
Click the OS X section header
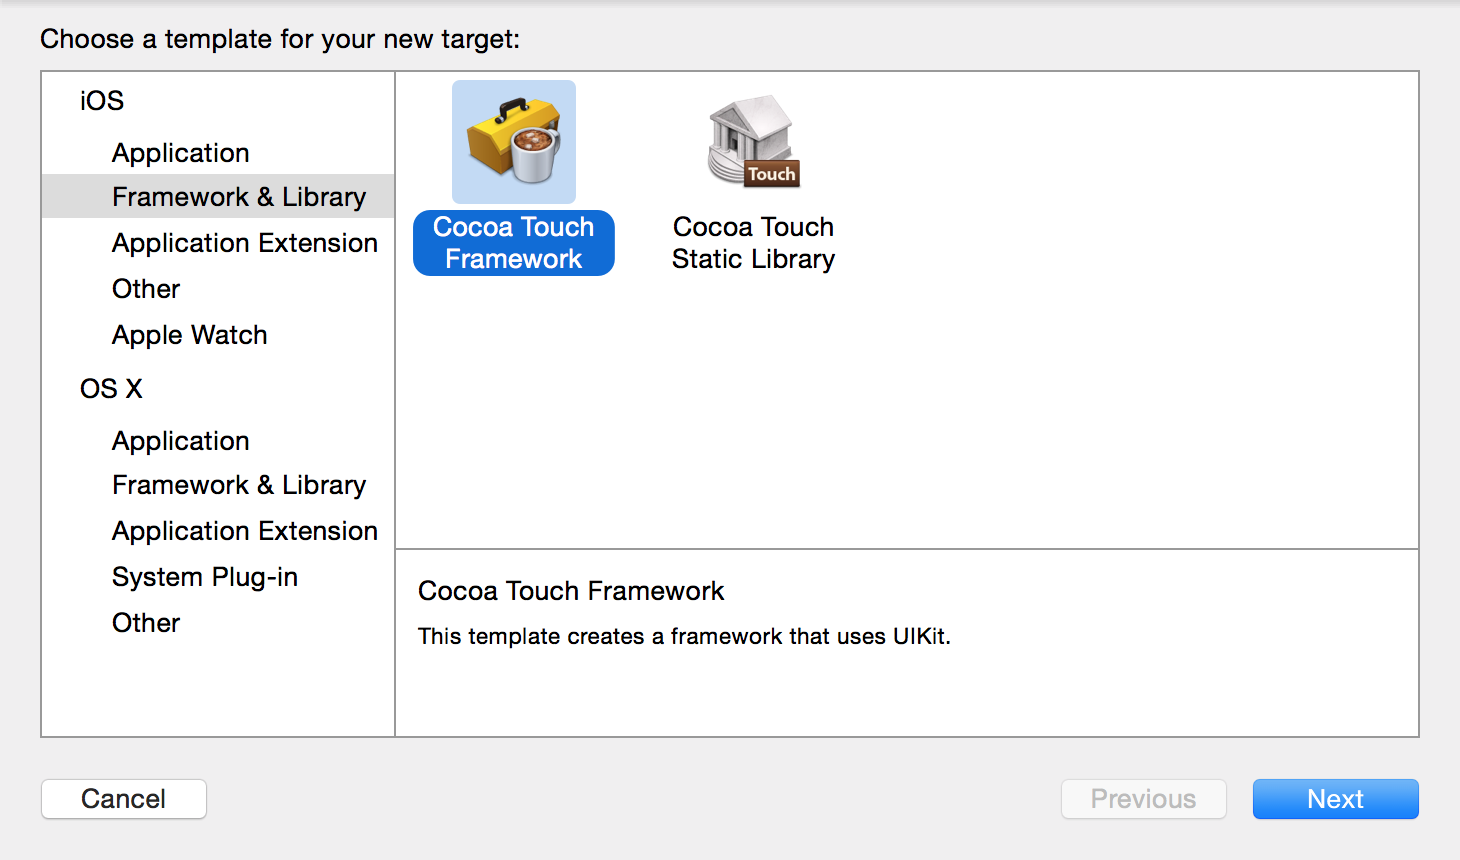(x=111, y=389)
